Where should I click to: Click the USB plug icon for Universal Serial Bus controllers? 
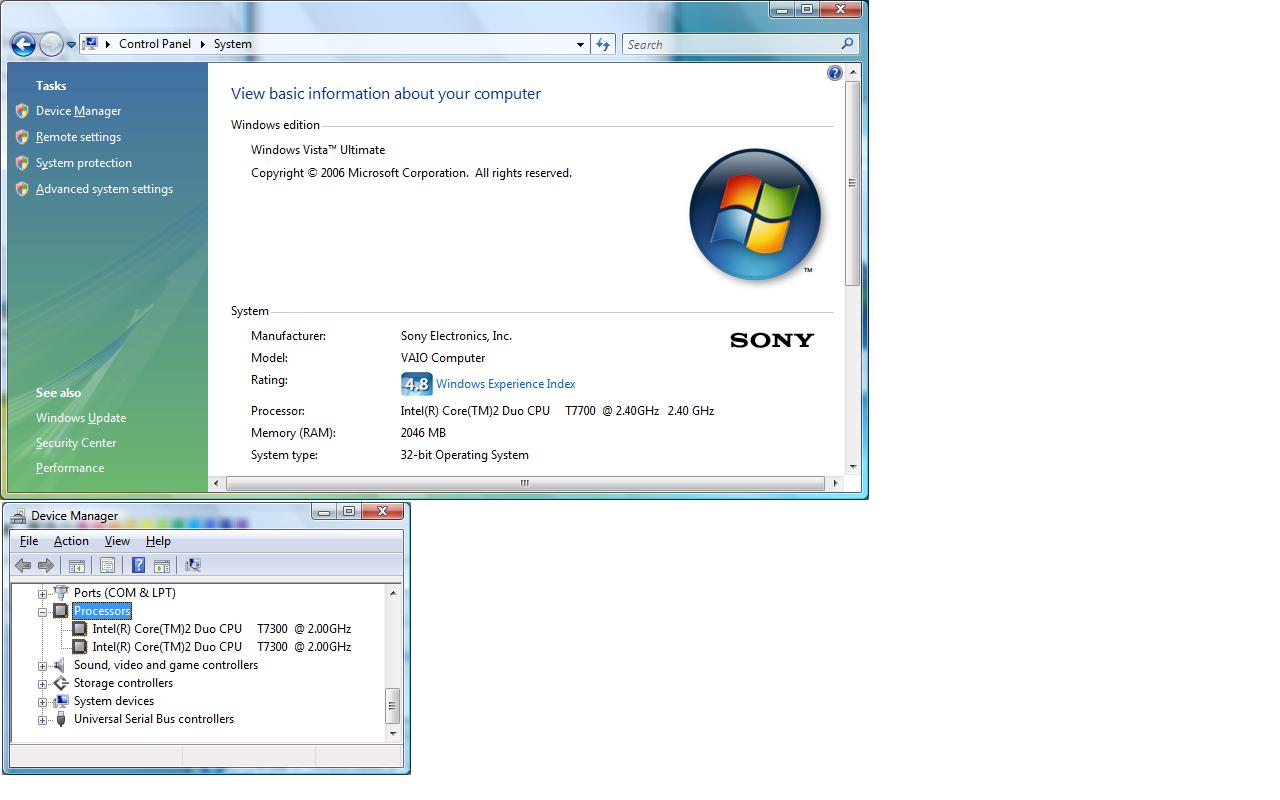tap(61, 719)
